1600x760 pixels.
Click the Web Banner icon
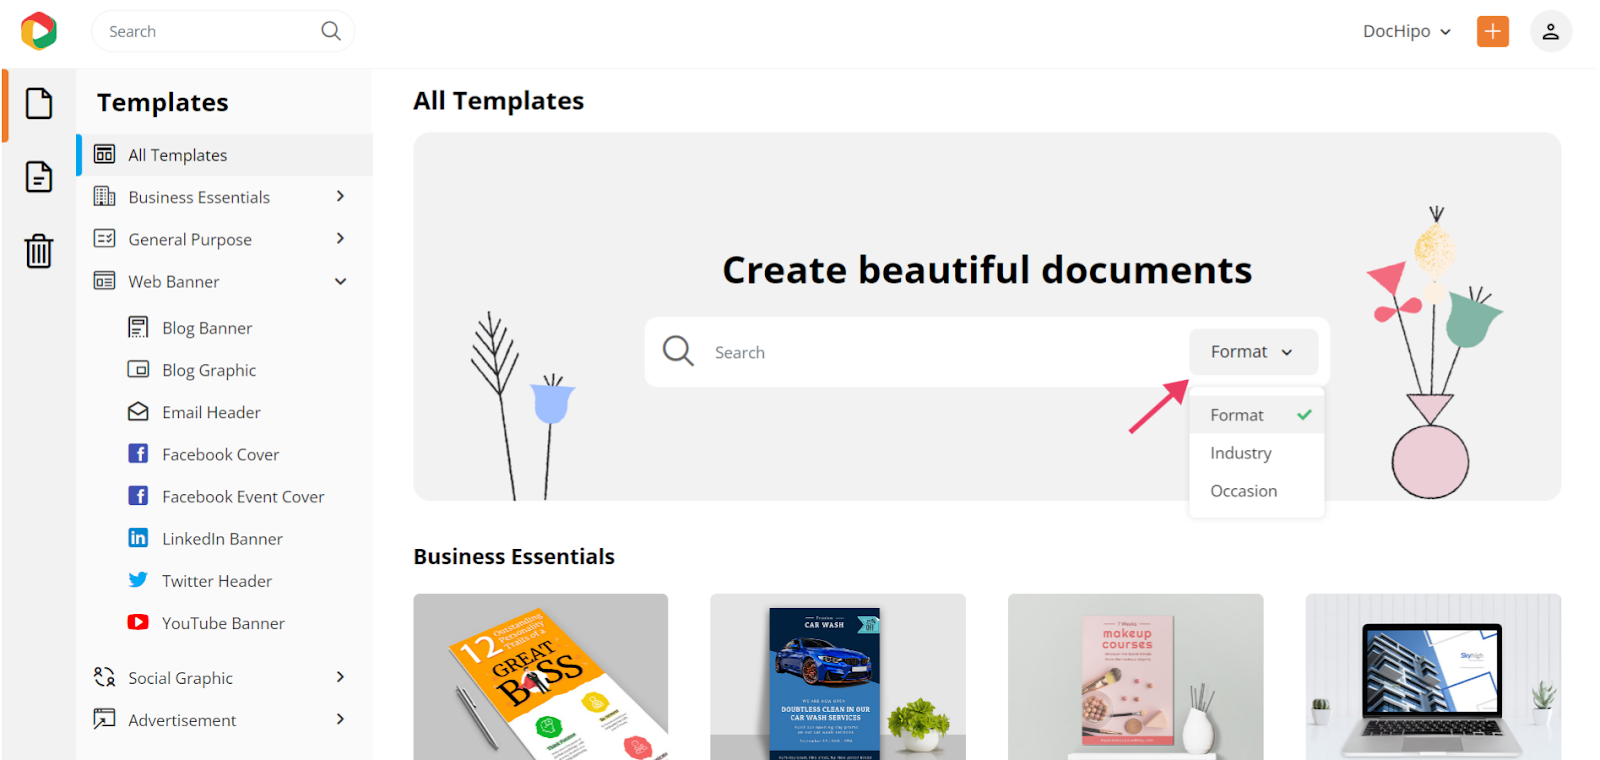[104, 281]
